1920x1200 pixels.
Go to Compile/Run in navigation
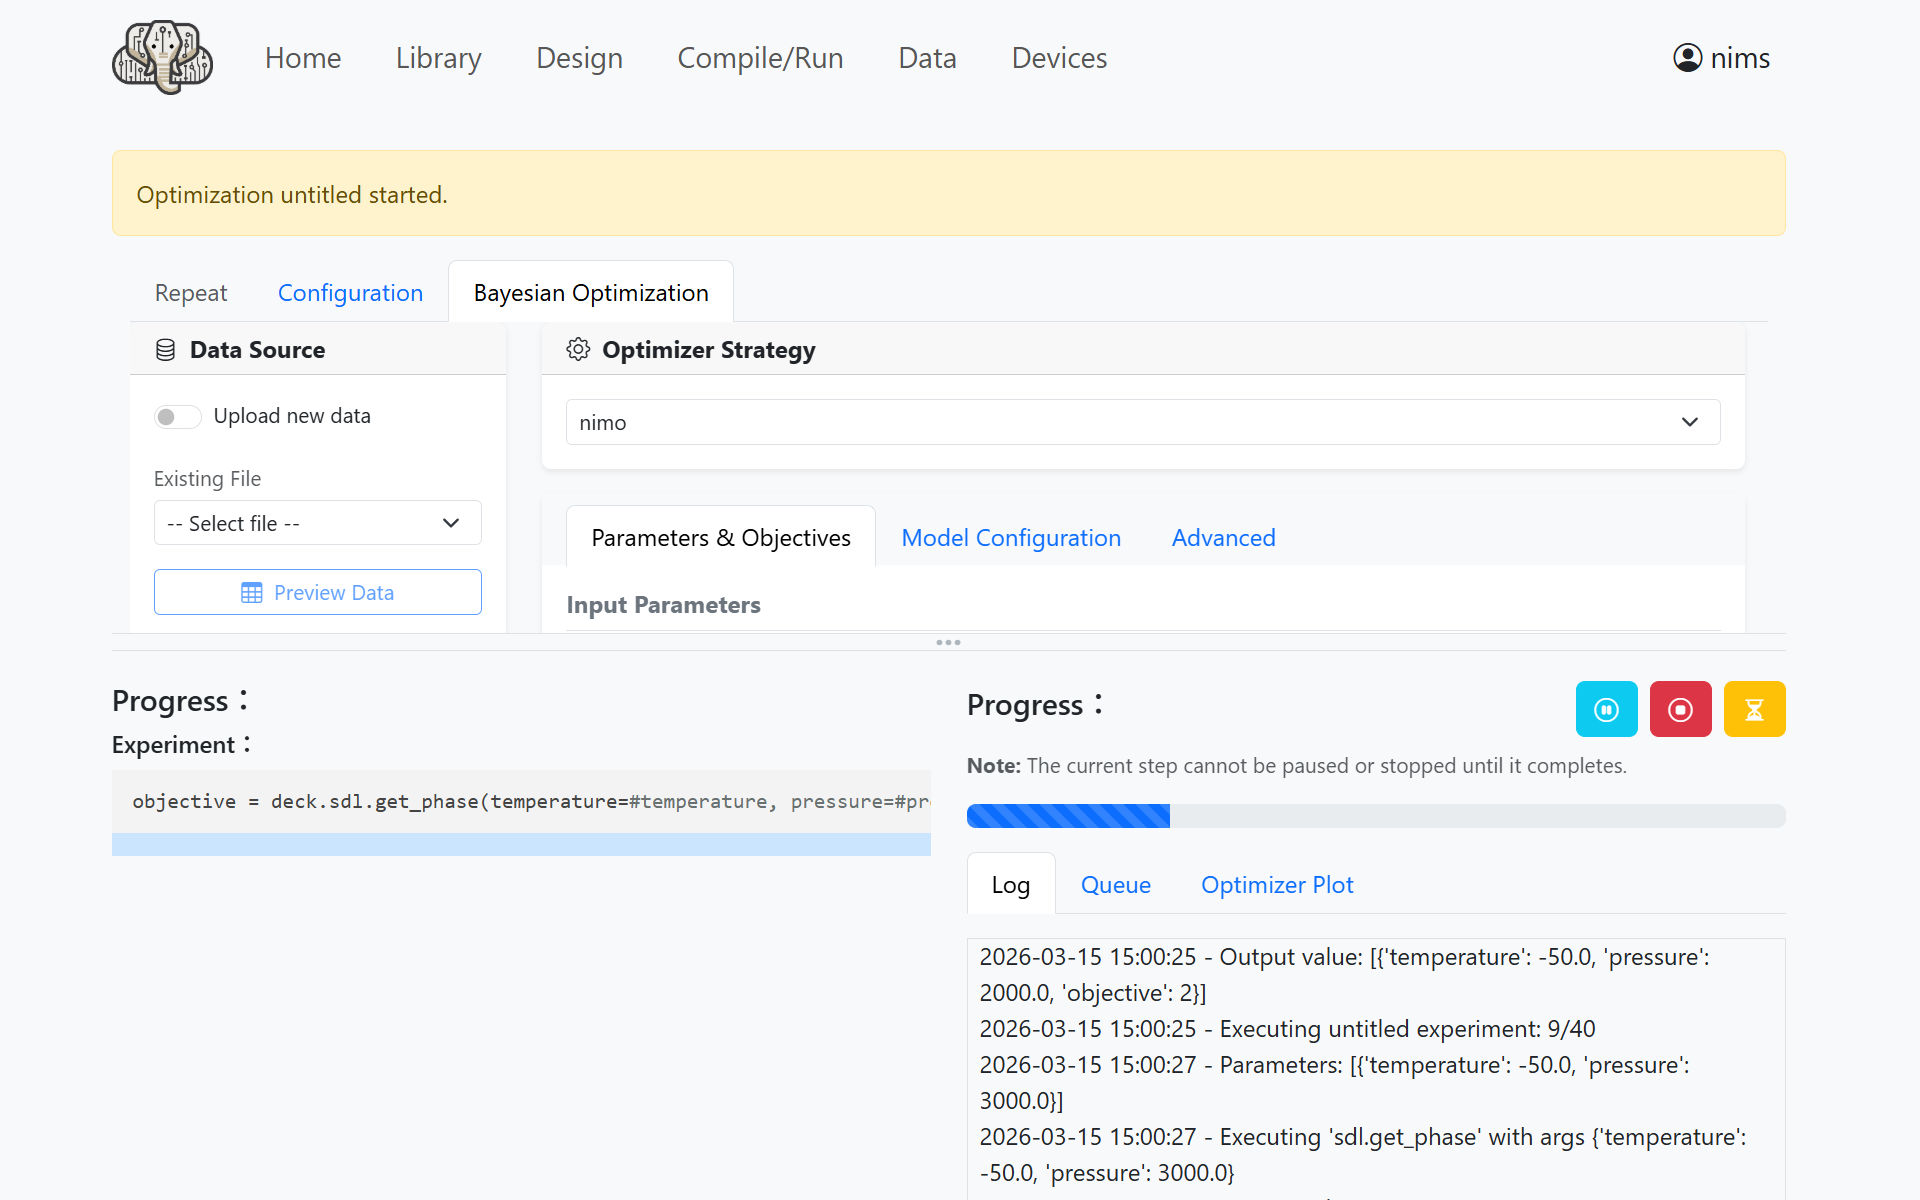[760, 58]
